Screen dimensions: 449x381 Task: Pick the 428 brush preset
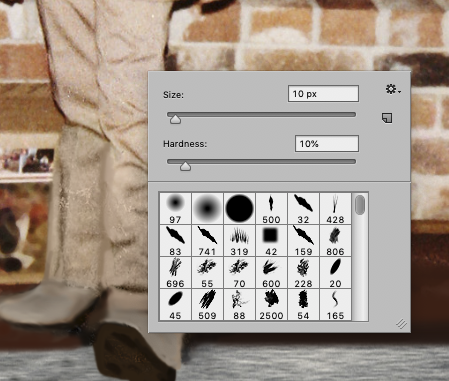(x=335, y=208)
